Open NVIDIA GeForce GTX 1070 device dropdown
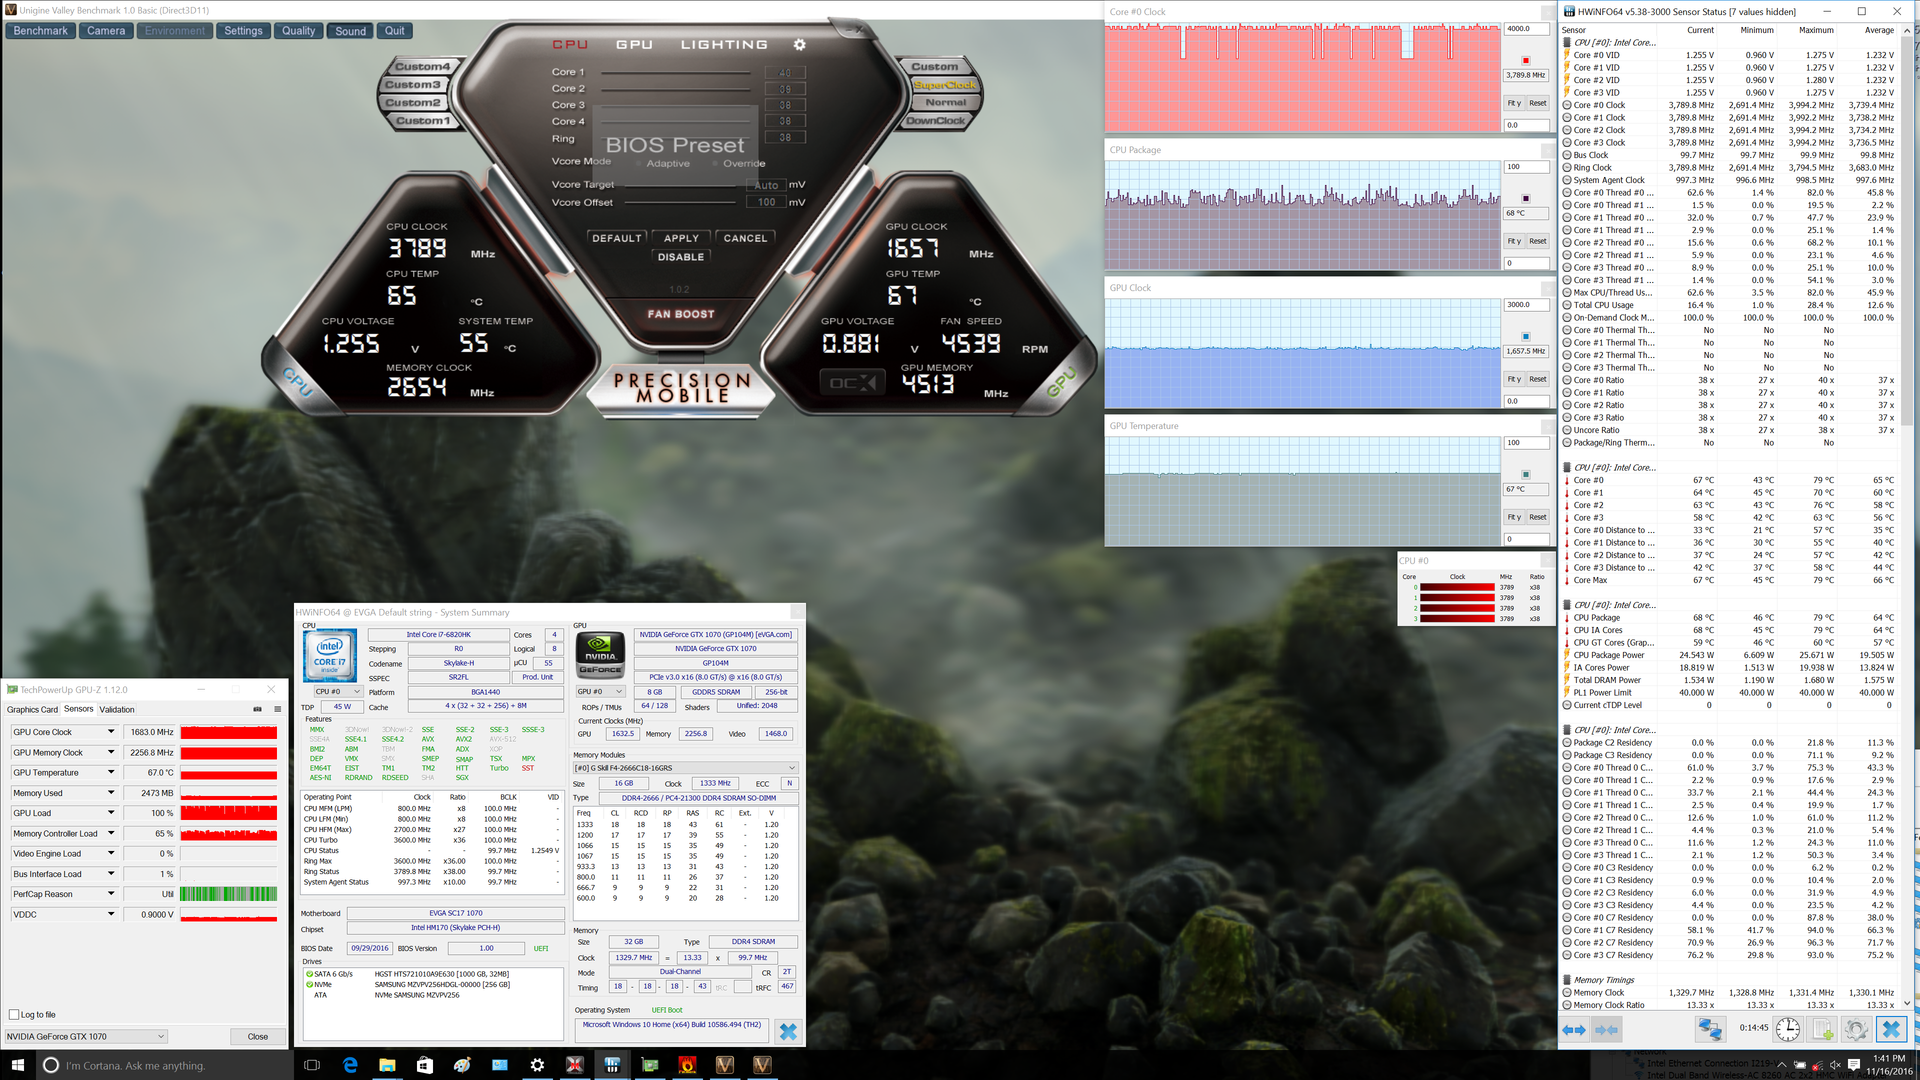Screen dimensions: 1920x1080 (x=86, y=1036)
